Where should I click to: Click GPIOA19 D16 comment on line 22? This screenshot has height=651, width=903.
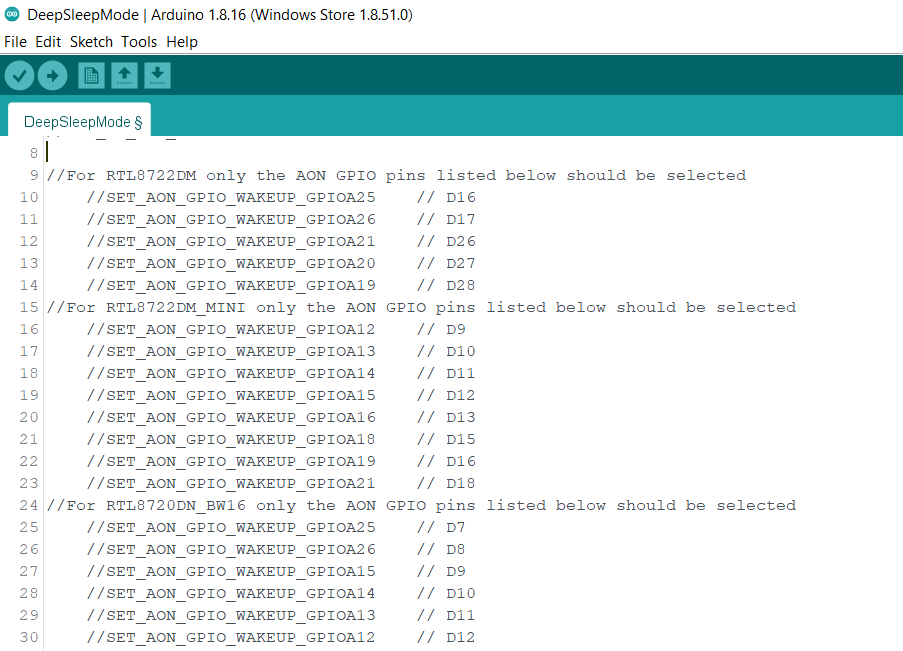281,461
